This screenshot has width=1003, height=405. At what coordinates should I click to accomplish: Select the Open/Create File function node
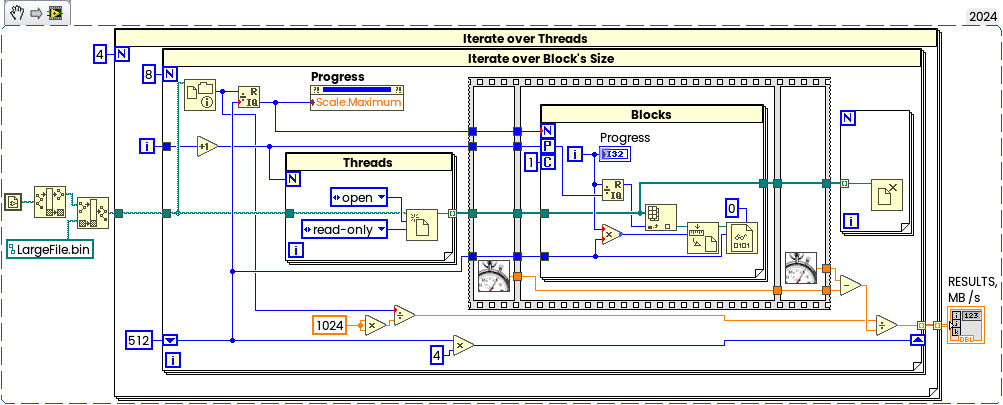point(422,225)
